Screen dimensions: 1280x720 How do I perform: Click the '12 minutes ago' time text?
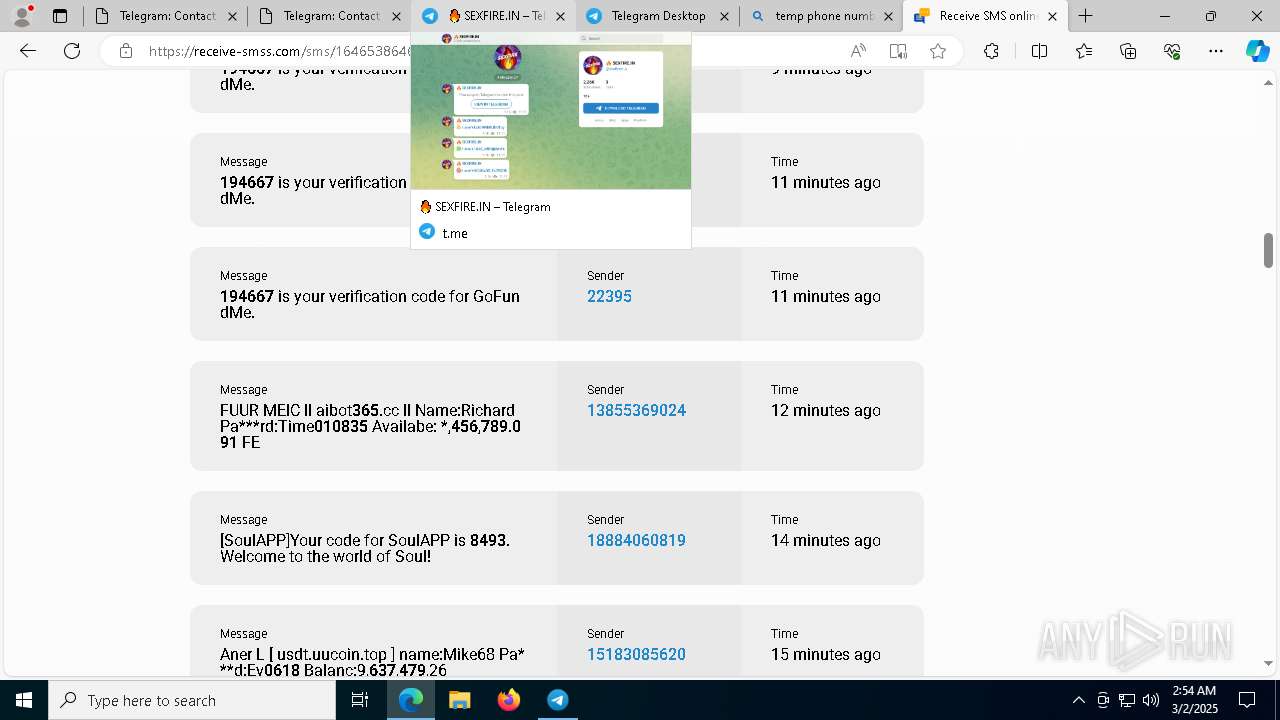coord(826,410)
